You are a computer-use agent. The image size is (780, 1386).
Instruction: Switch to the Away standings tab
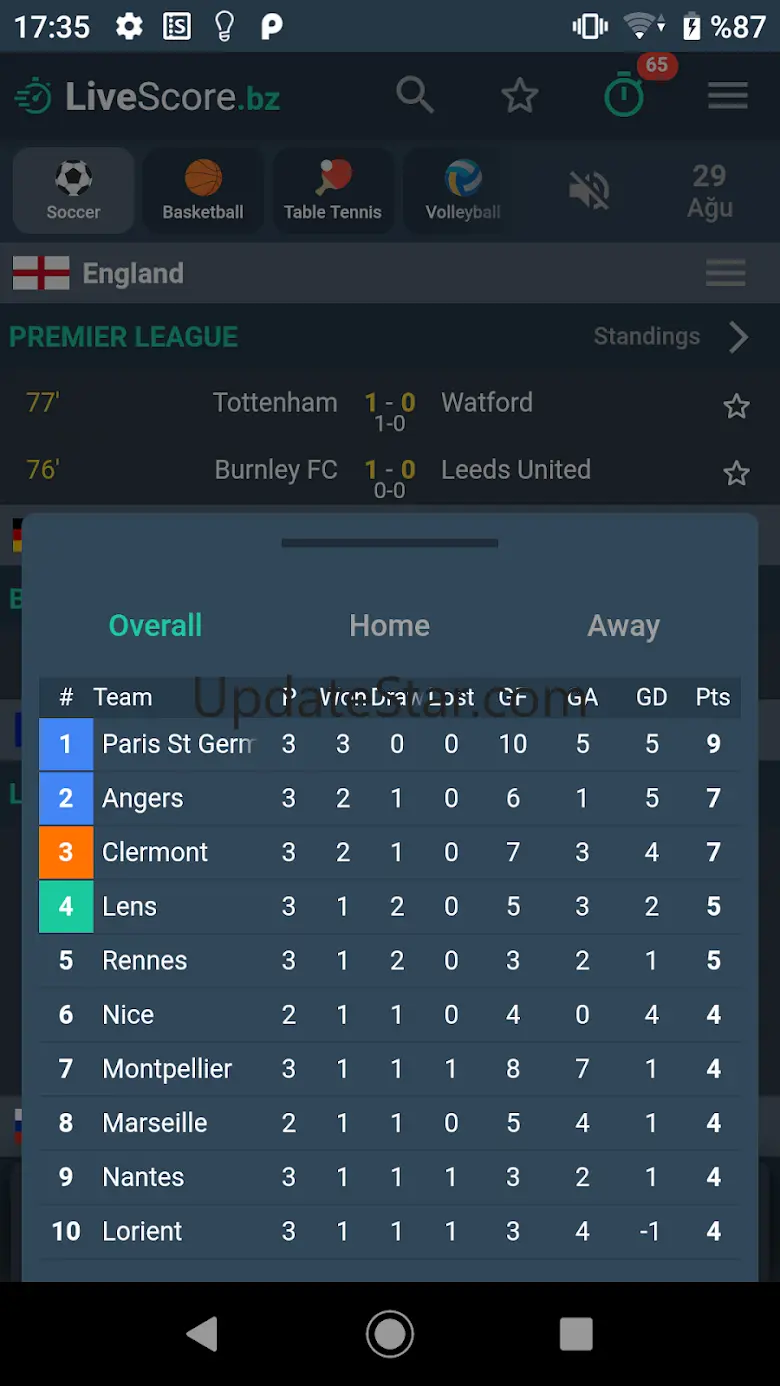tap(623, 626)
